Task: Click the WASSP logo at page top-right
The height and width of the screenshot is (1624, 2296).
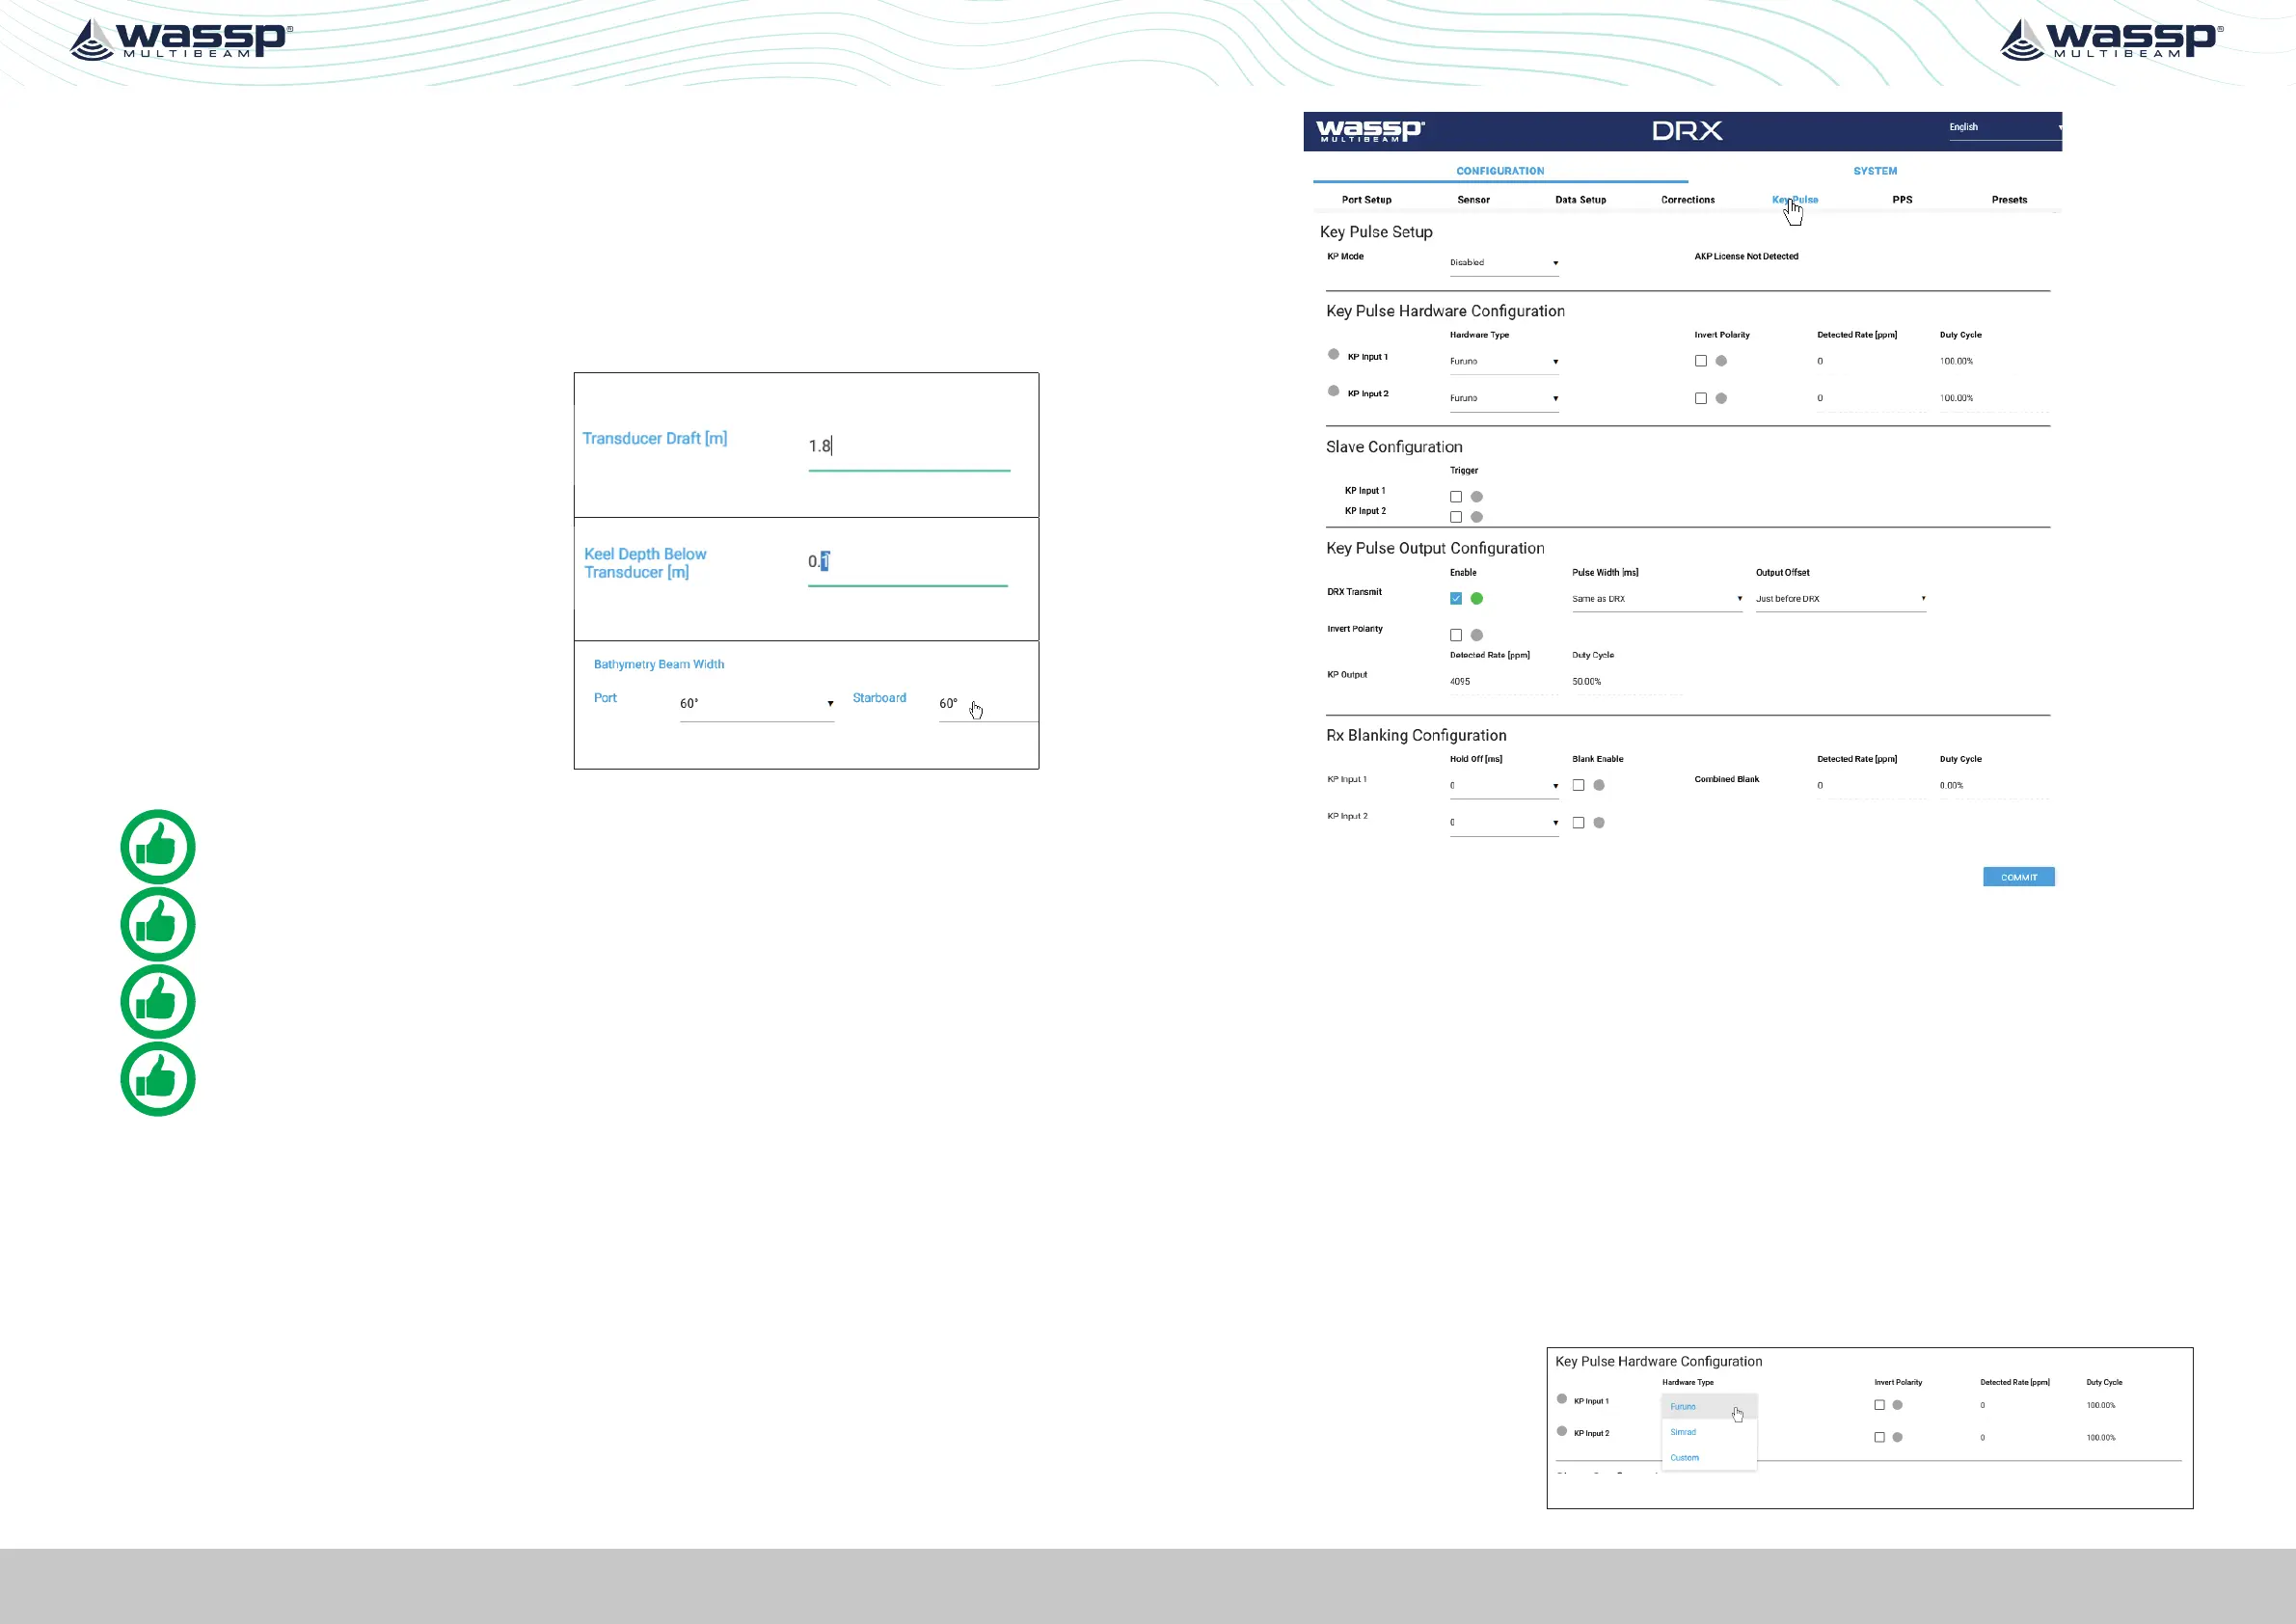Action: [2111, 40]
